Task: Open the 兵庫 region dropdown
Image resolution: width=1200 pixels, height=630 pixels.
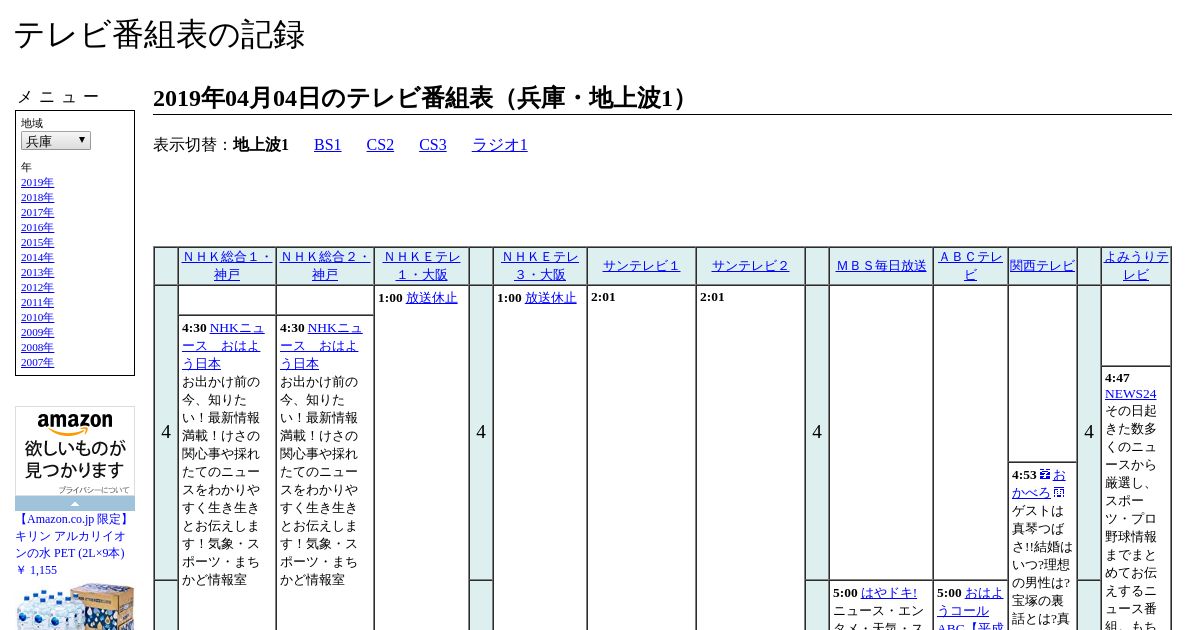Action: (x=56, y=141)
